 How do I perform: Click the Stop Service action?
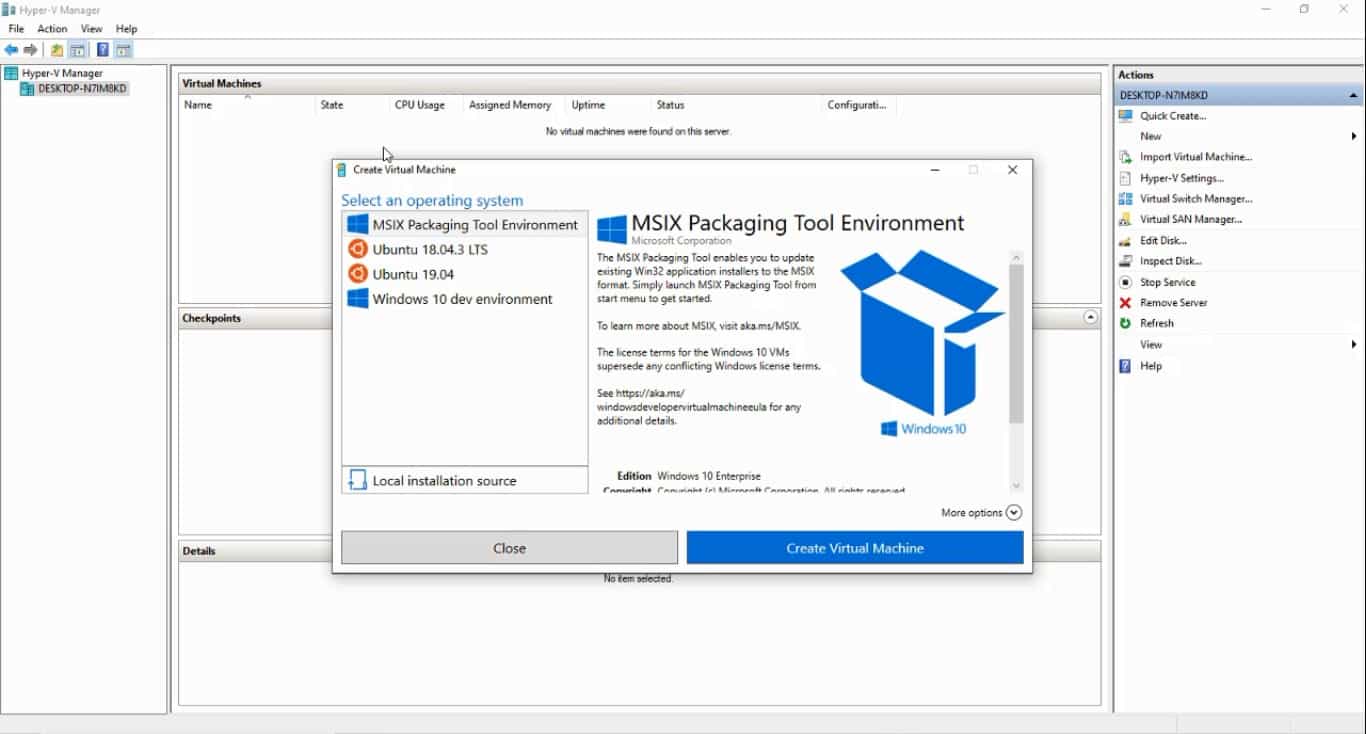tap(1167, 282)
